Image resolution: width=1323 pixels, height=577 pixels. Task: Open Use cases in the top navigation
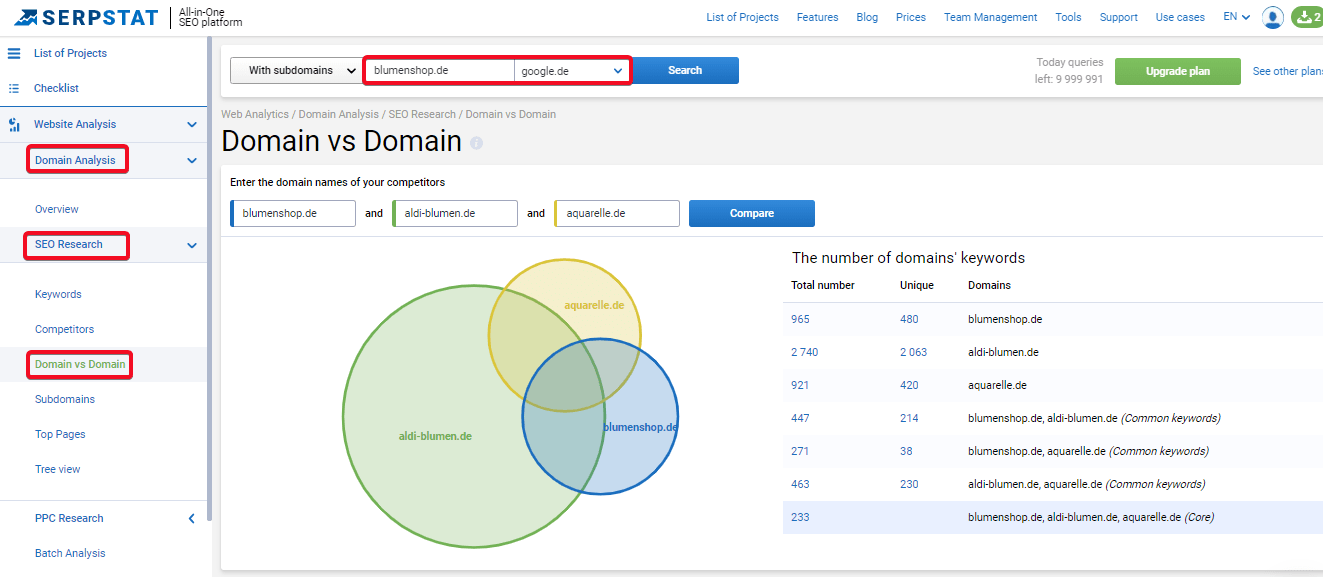[1180, 17]
